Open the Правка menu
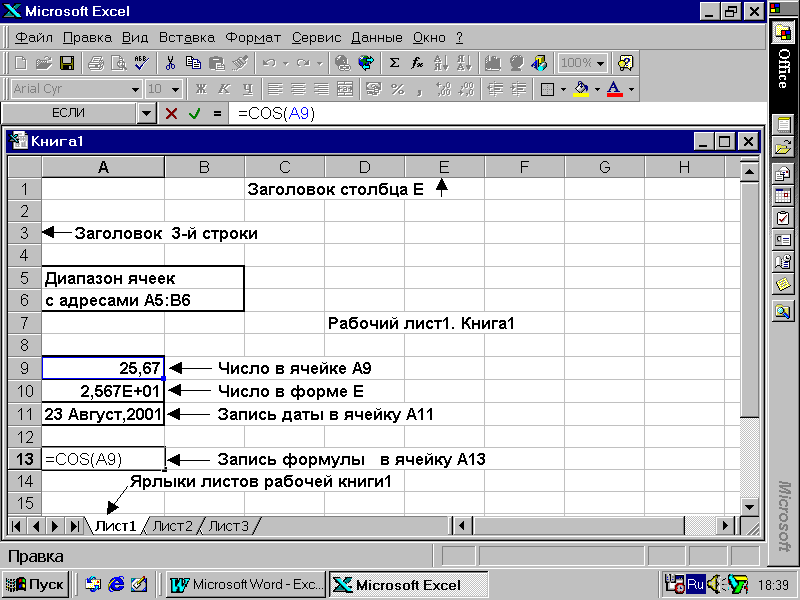This screenshot has height=600, width=800. (87, 38)
